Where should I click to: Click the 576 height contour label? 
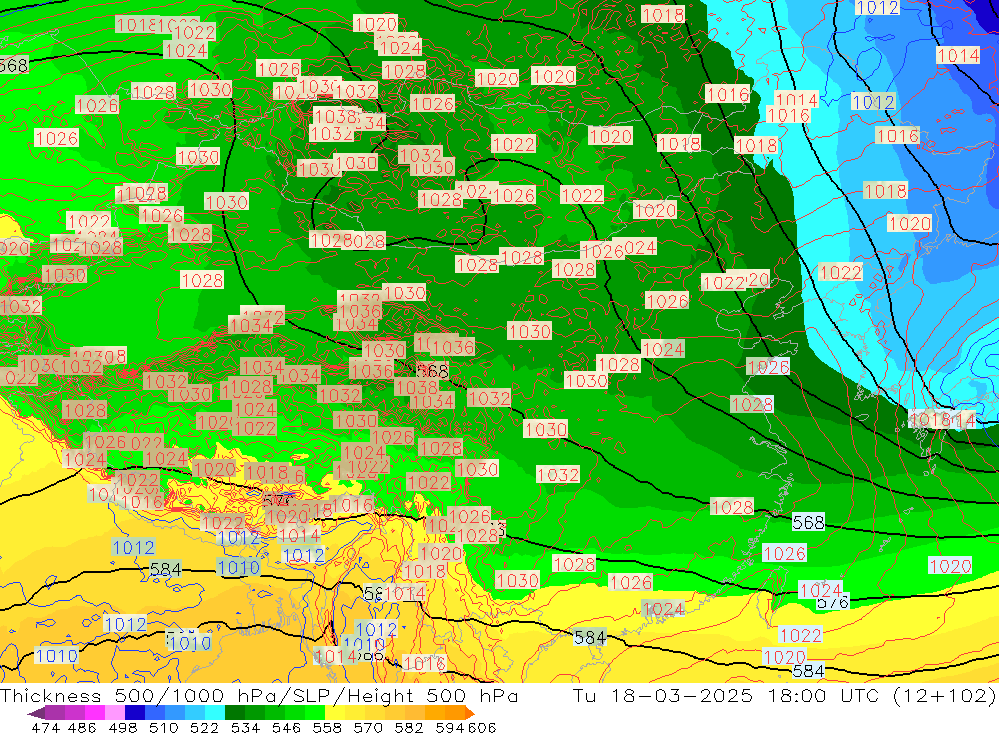coord(833,602)
